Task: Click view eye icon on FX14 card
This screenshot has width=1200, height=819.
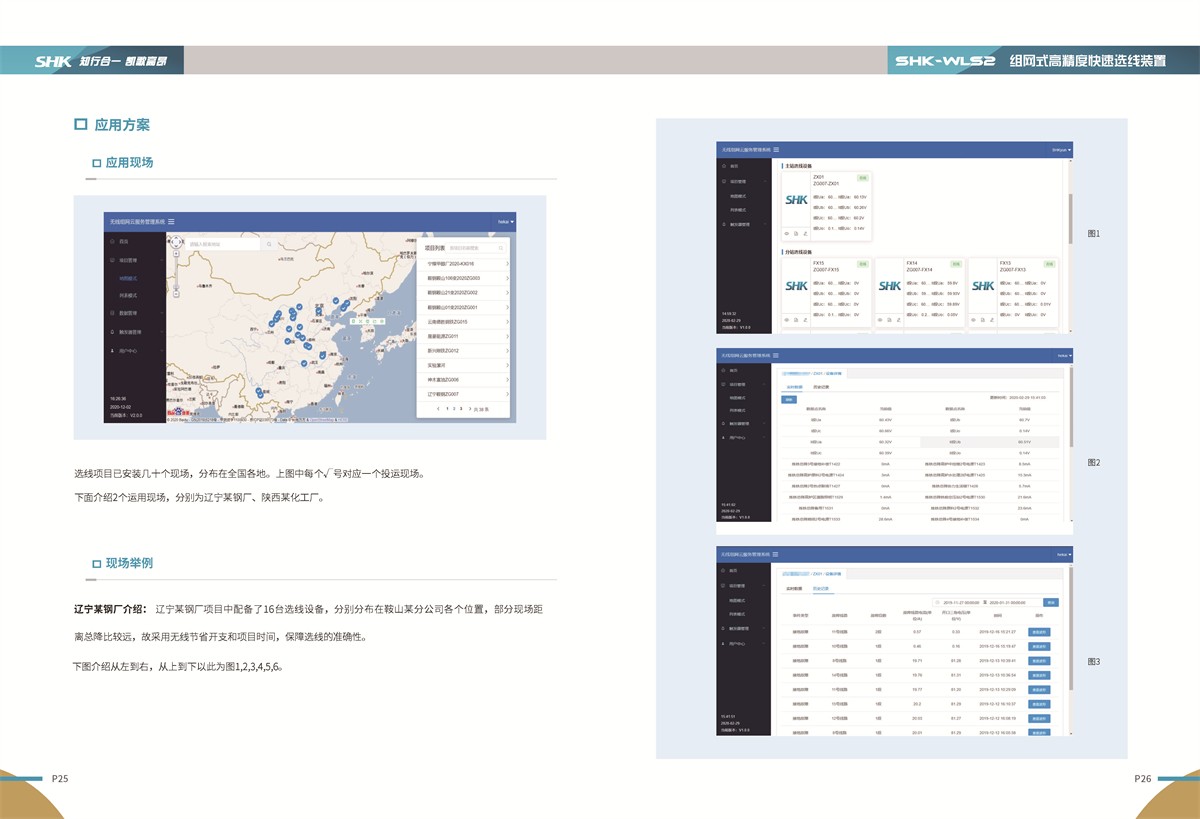Action: (x=880, y=320)
